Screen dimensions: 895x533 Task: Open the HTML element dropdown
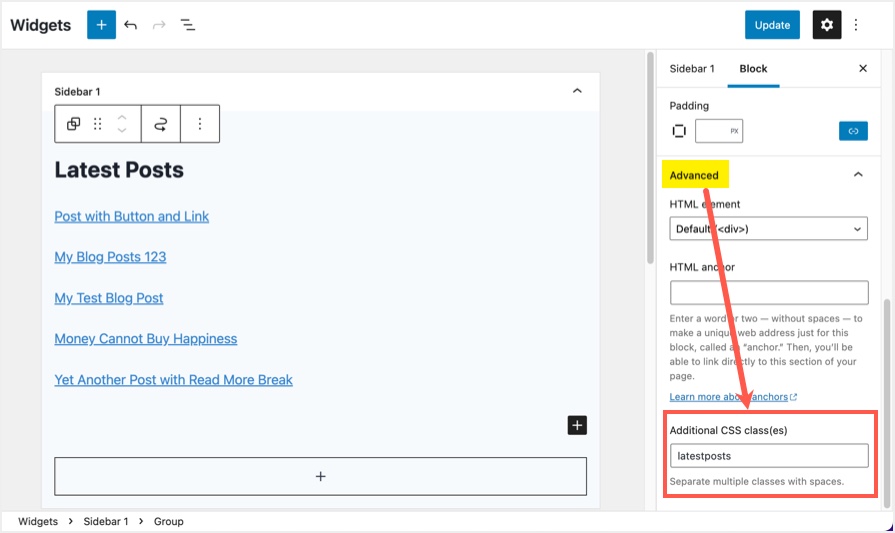[768, 229]
